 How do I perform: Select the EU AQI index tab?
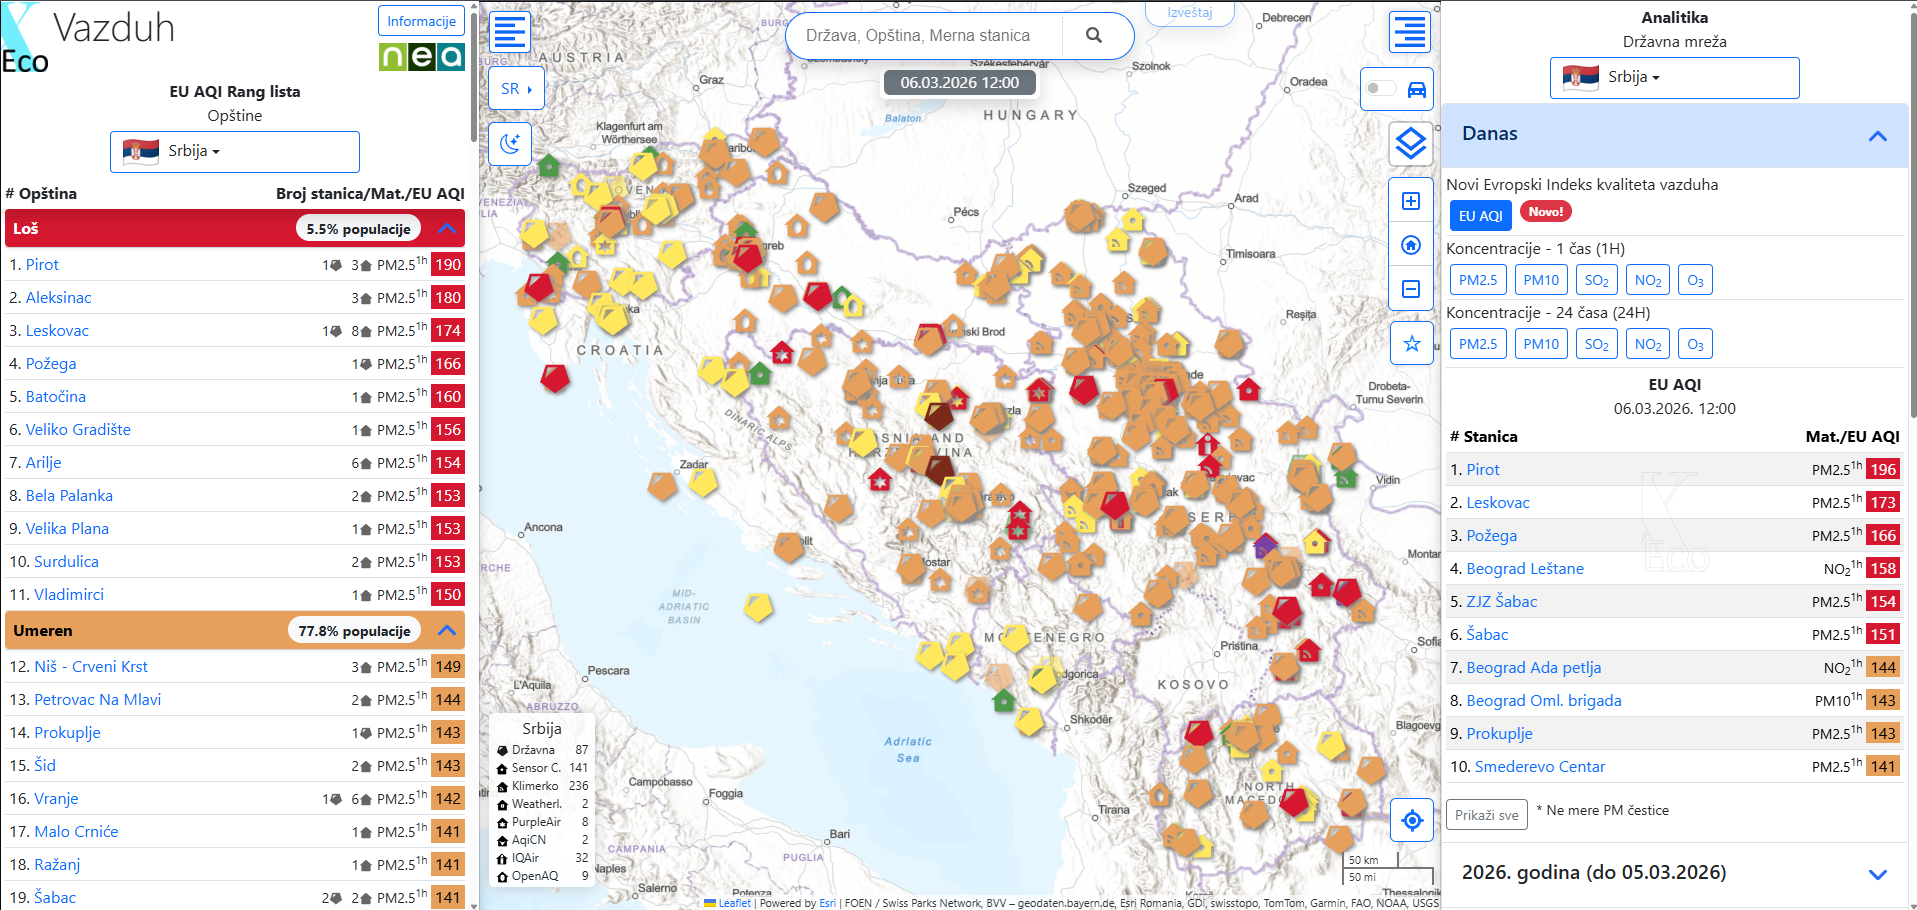point(1479,215)
